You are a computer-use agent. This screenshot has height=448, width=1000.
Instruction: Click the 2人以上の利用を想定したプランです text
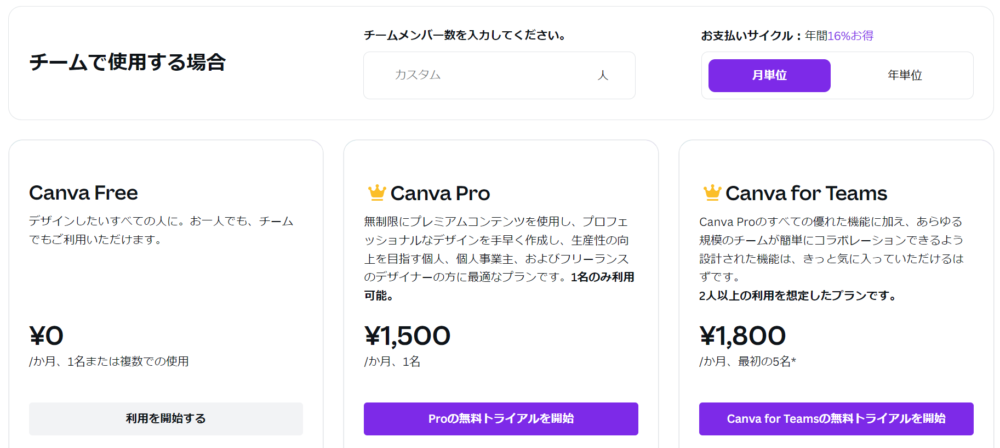pyautogui.click(x=796, y=295)
